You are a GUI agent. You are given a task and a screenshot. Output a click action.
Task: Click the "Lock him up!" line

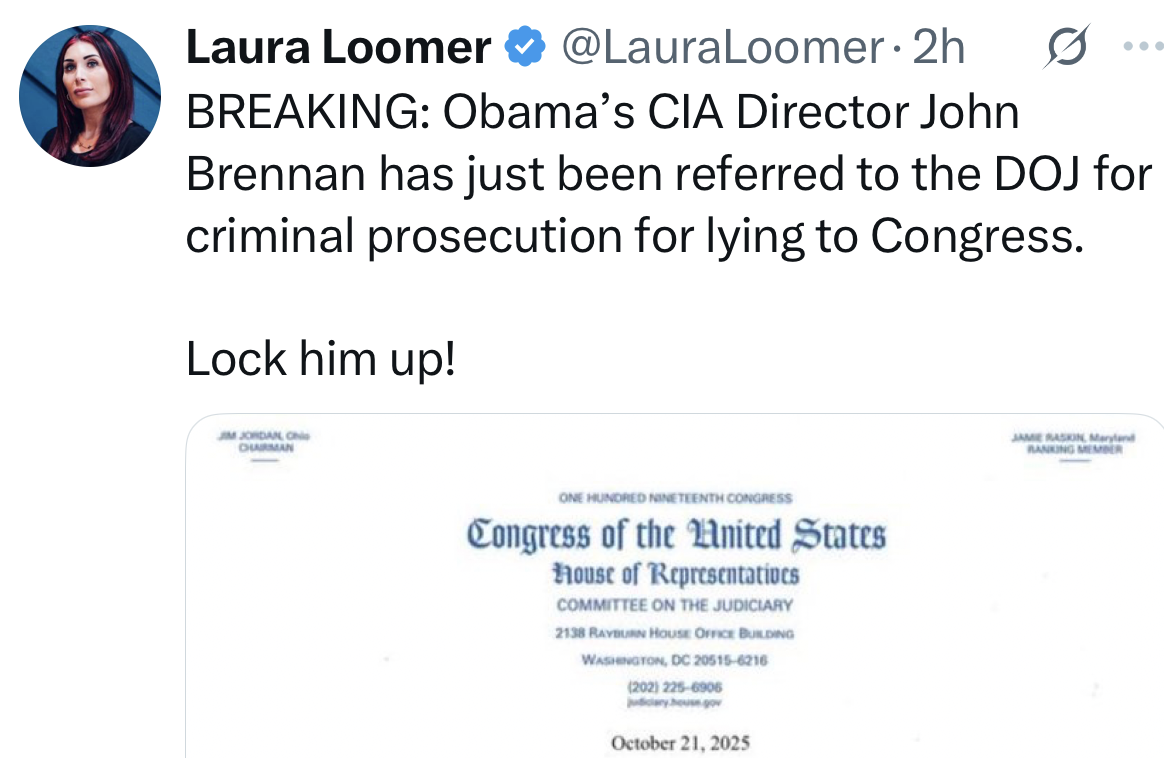coord(320,360)
